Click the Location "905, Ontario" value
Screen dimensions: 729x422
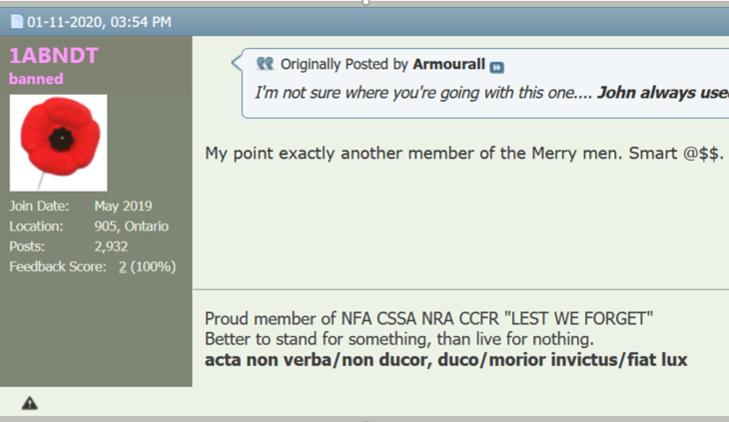pos(131,227)
